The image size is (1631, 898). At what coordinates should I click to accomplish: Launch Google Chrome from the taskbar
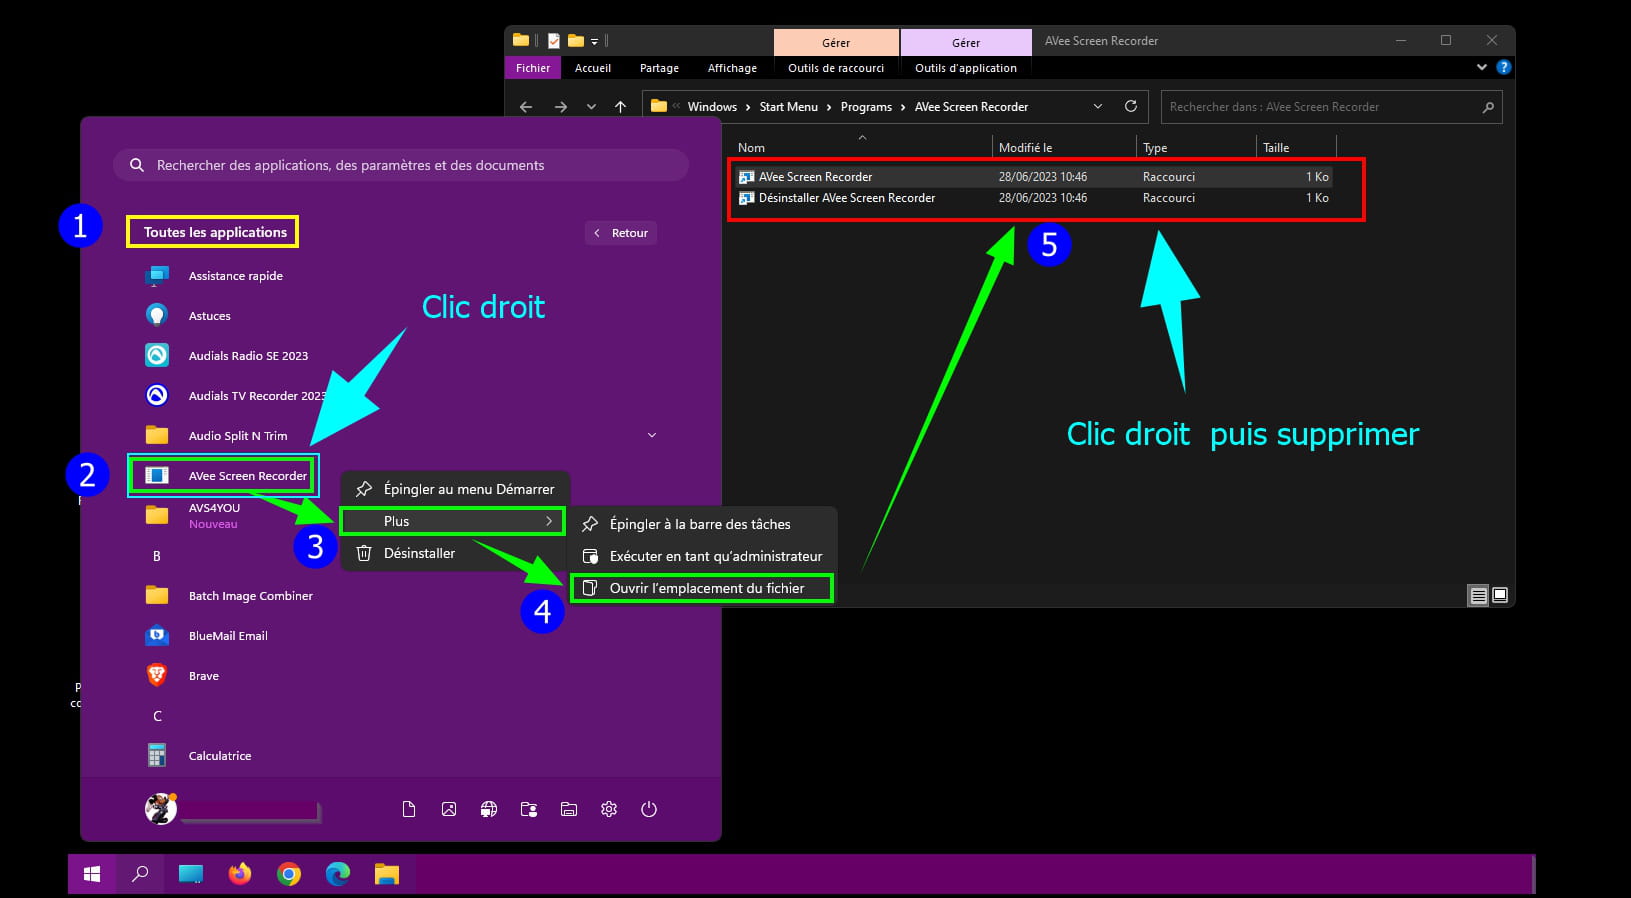(289, 875)
